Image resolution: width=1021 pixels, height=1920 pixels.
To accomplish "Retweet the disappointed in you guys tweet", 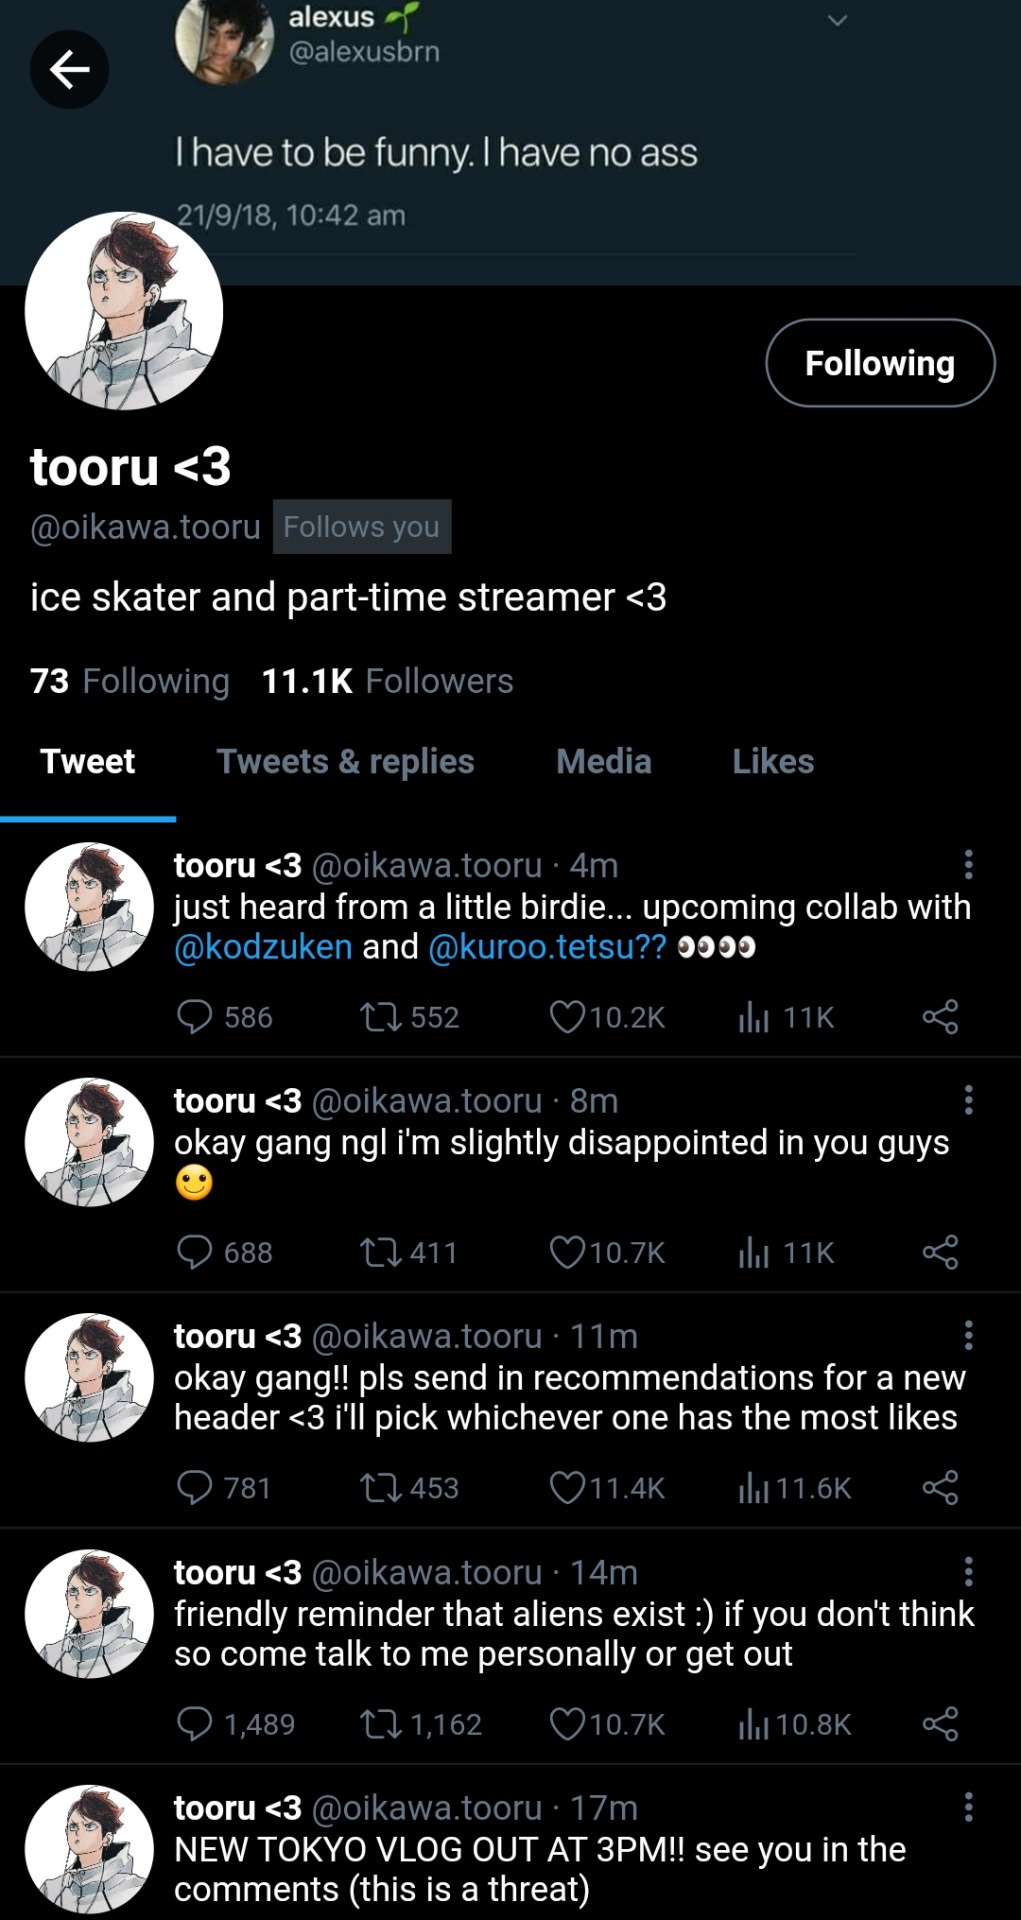I will point(380,1252).
